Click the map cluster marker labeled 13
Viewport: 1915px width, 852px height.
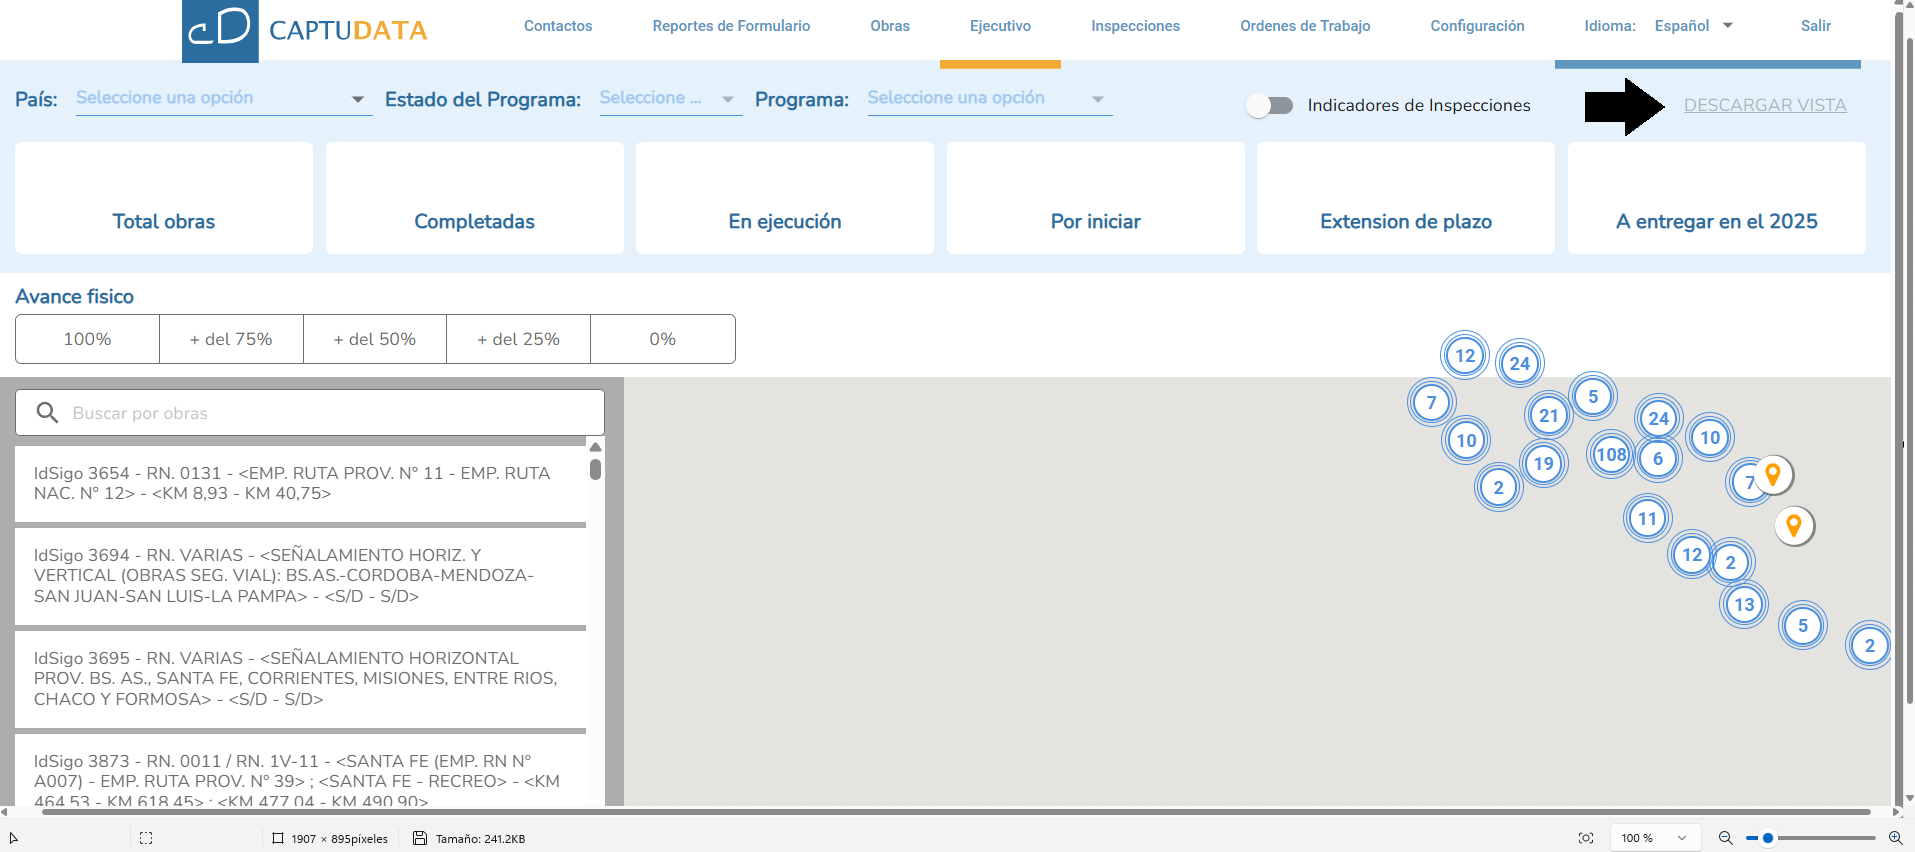coord(1744,605)
